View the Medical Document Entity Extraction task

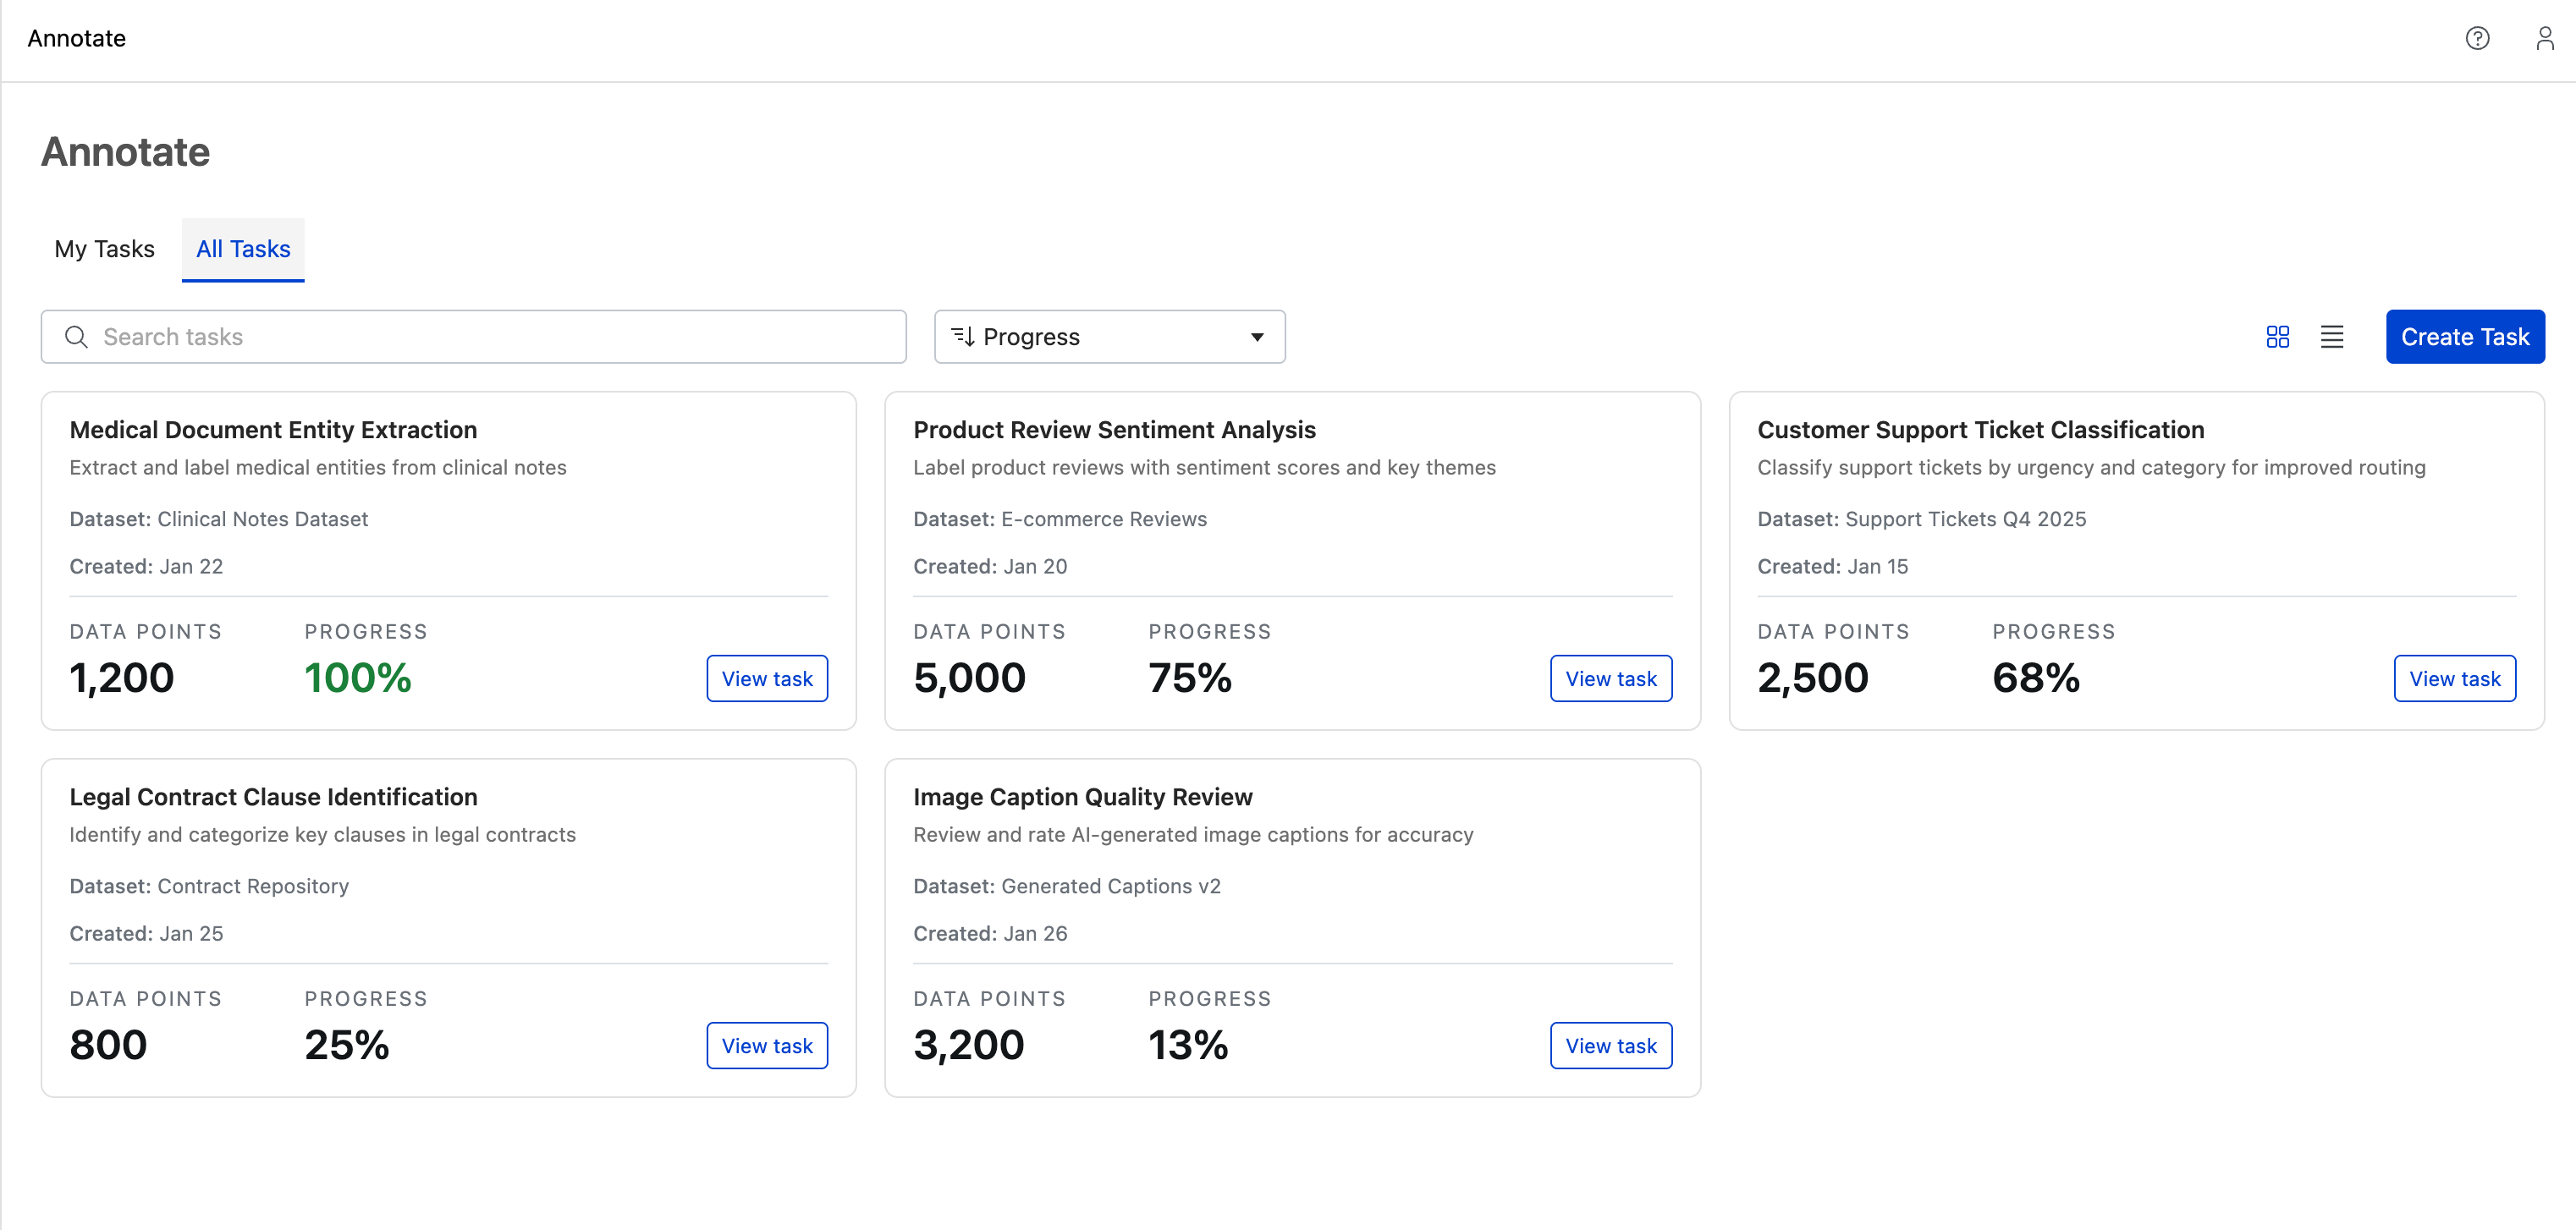click(766, 678)
